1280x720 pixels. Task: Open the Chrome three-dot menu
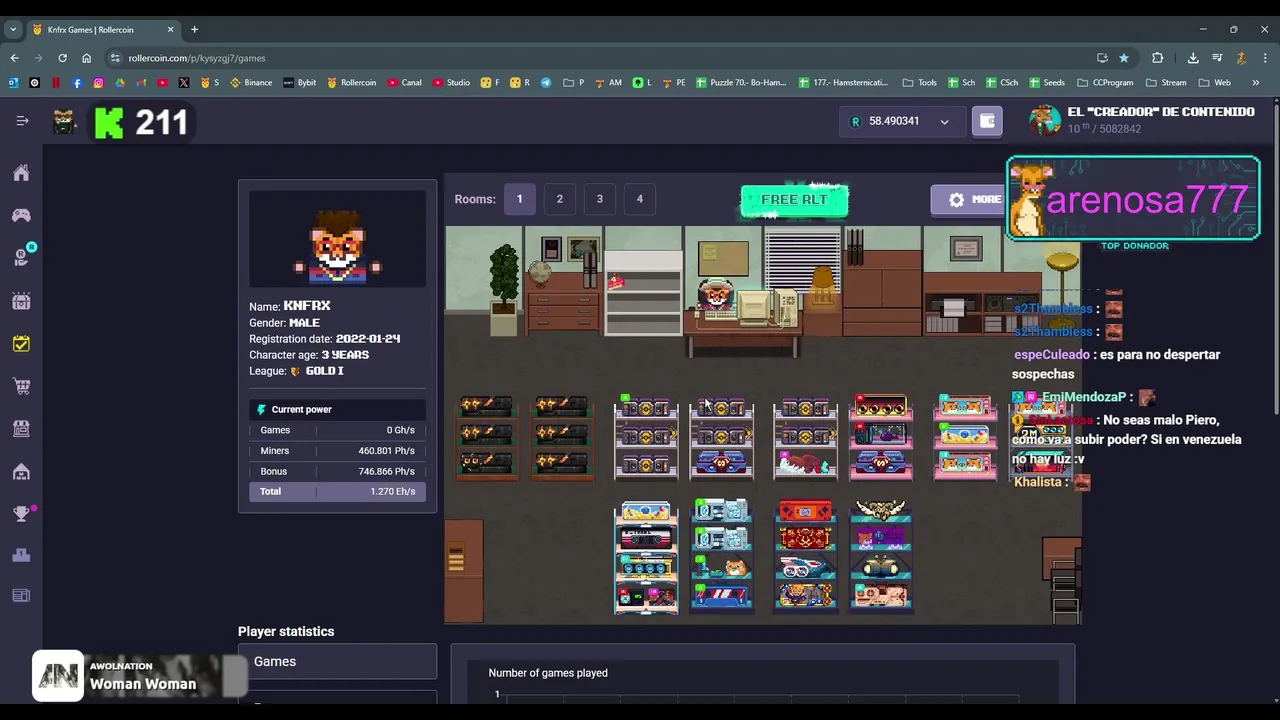point(1265,58)
